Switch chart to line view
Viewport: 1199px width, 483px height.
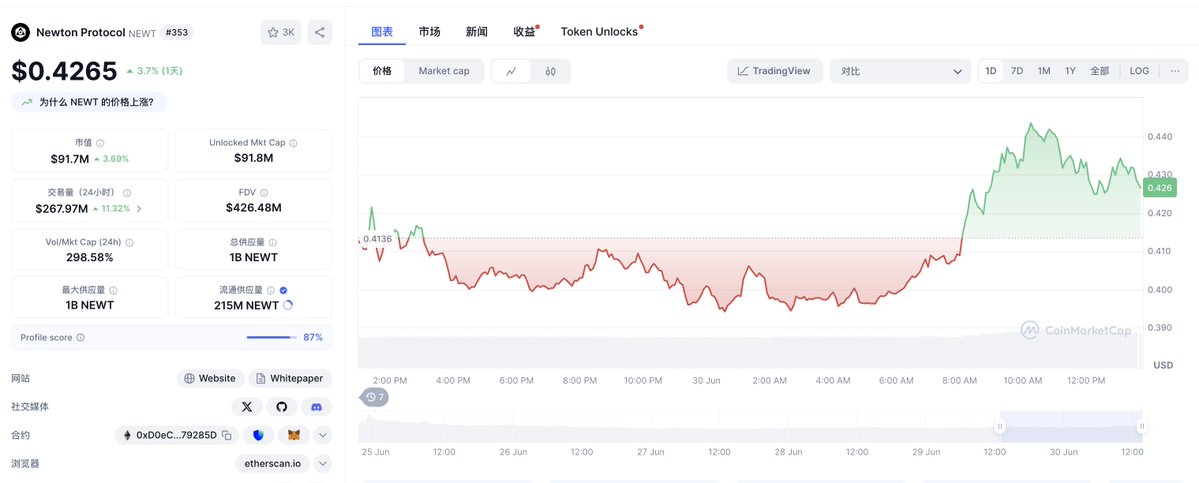(x=512, y=71)
